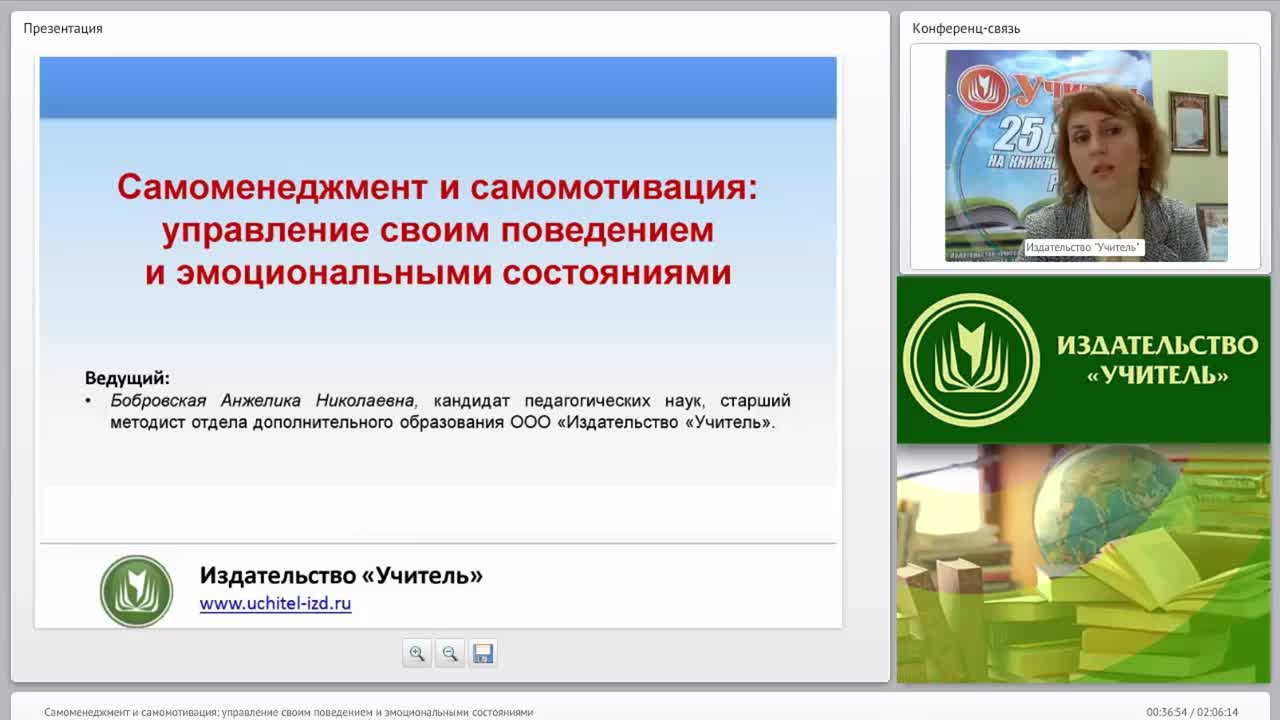Click the Ведущий: heading on slide

(x=127, y=378)
